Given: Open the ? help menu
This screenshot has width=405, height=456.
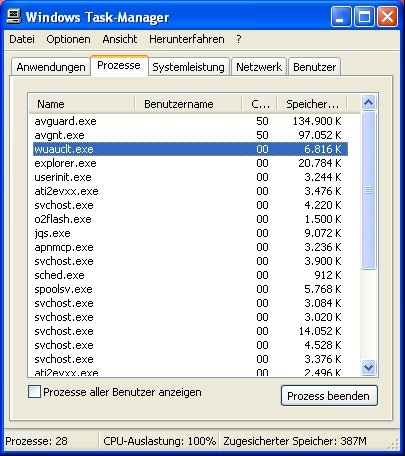Looking at the screenshot, I should pyautogui.click(x=239, y=39).
